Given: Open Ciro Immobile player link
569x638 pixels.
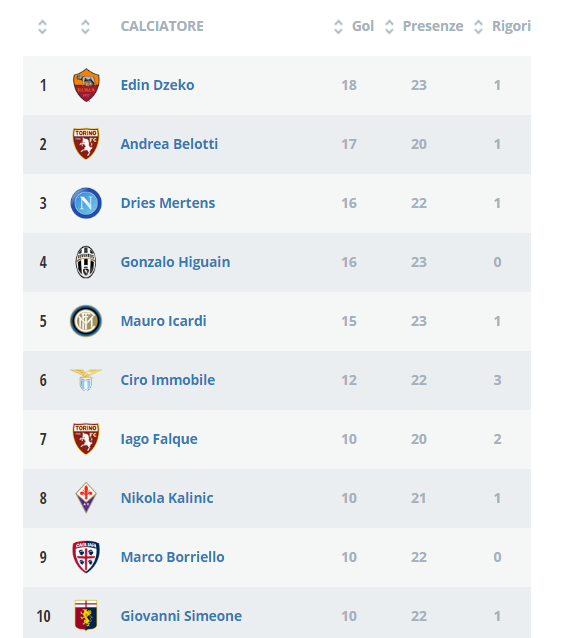Looking at the screenshot, I should click(168, 380).
